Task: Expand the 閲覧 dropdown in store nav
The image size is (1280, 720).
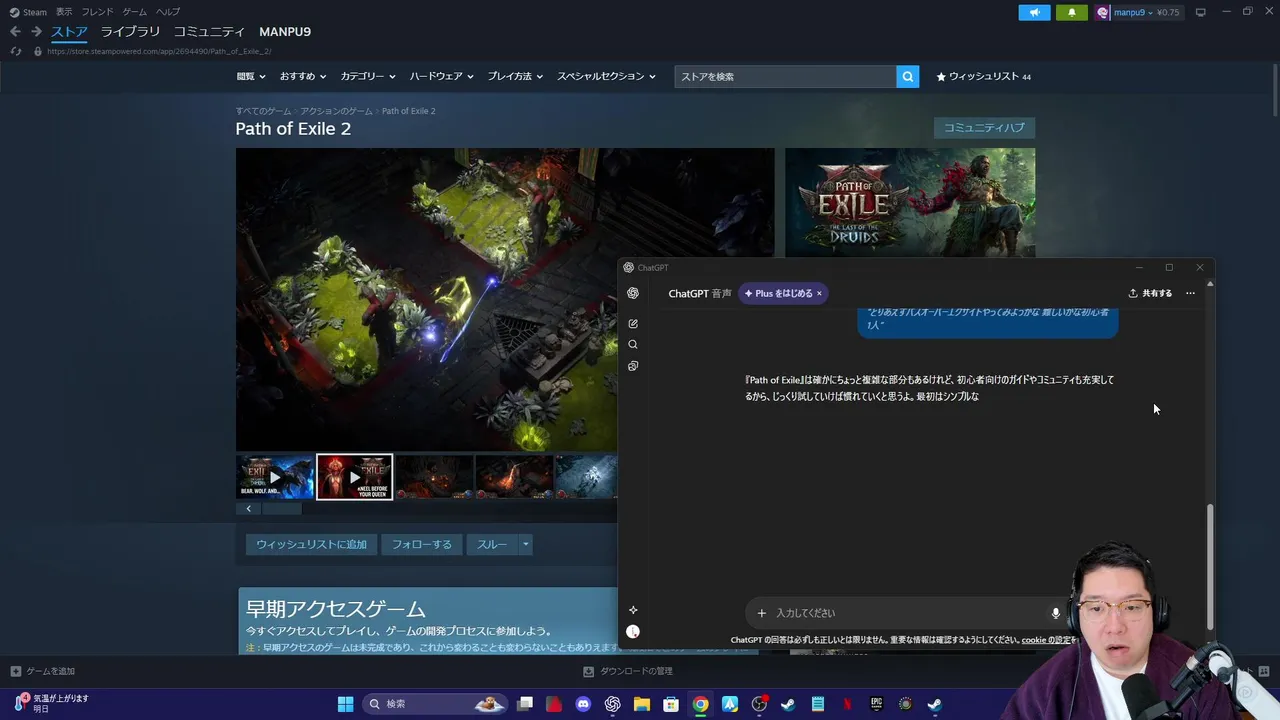Action: pyautogui.click(x=251, y=76)
